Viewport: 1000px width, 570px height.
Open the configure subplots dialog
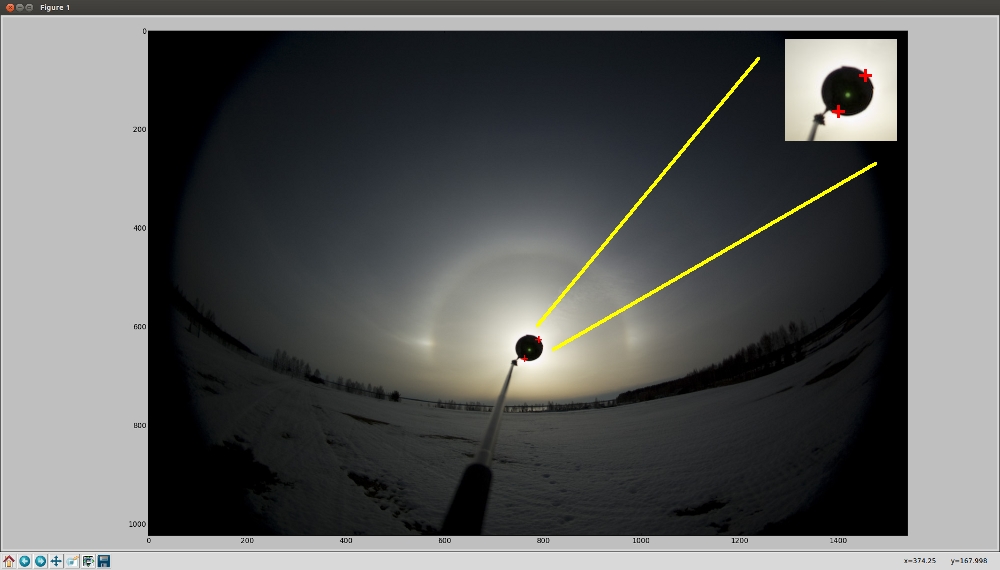coord(88,561)
